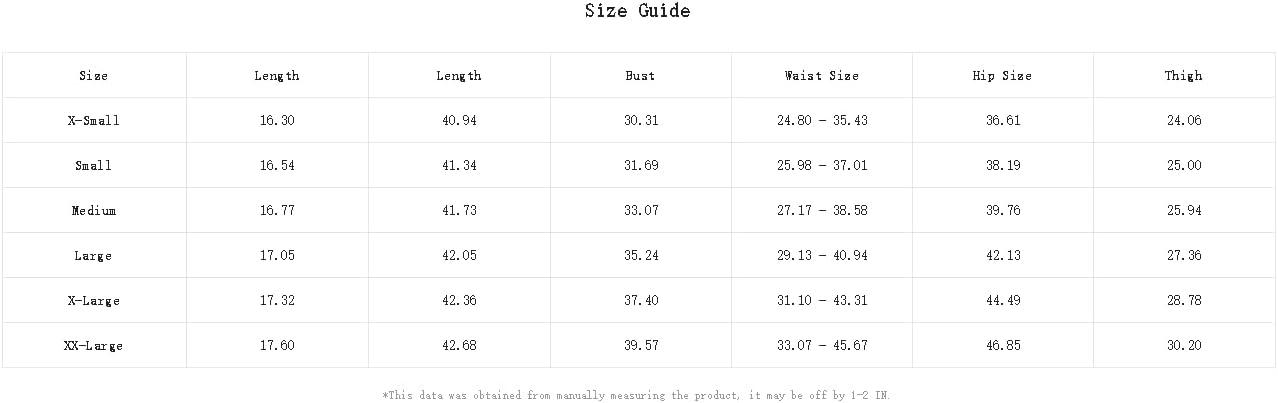The image size is (1278, 403).
Task: Select the Medium row label
Action: click(94, 211)
